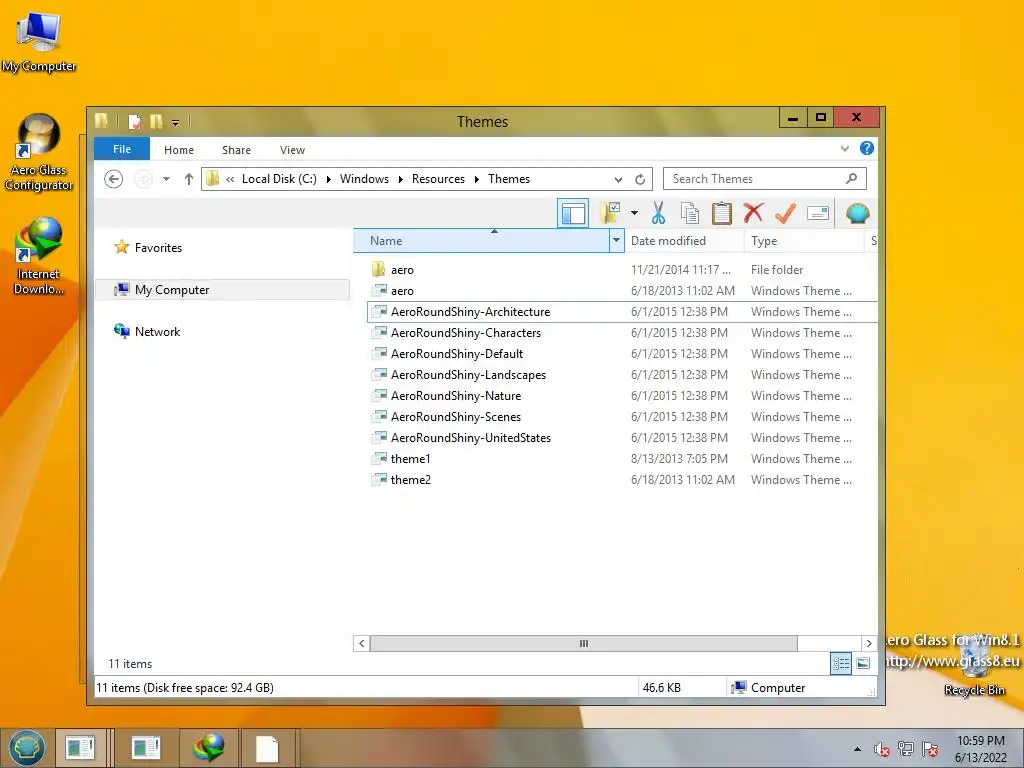Click the Paste clipboard toolbar icon
The width and height of the screenshot is (1024, 768).
point(722,213)
